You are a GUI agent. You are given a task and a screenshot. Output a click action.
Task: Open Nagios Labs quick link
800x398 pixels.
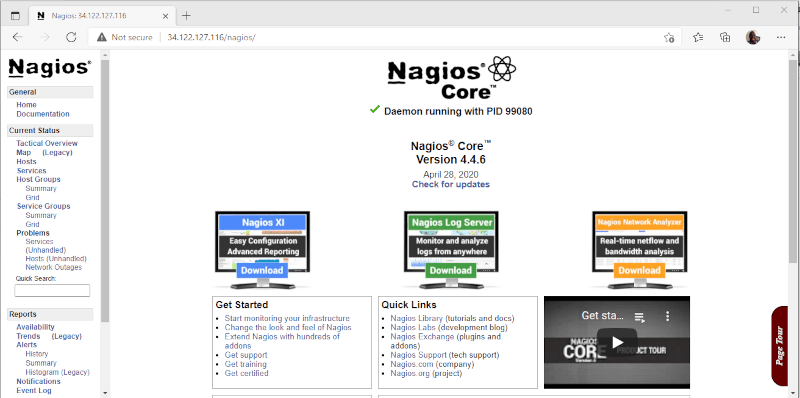[413, 327]
